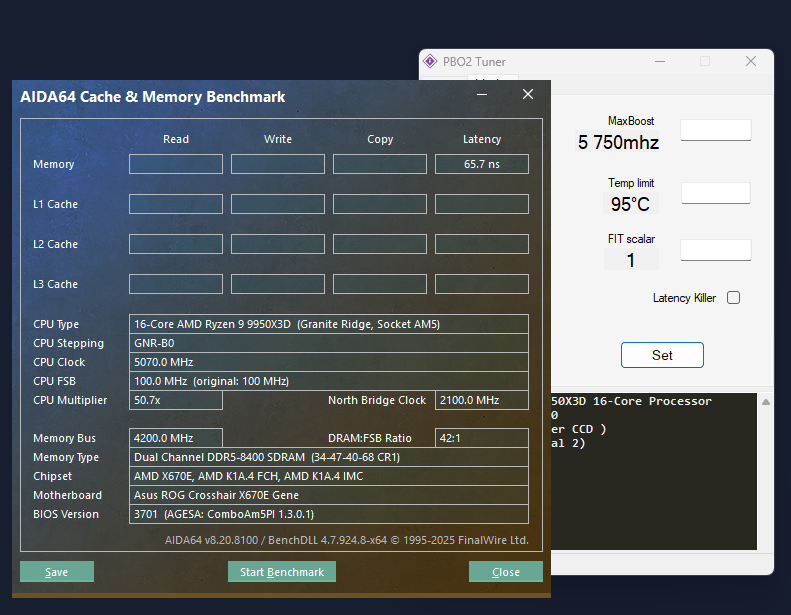The width and height of the screenshot is (791, 615).
Task: Click the Temp limit input field
Action: click(715, 193)
